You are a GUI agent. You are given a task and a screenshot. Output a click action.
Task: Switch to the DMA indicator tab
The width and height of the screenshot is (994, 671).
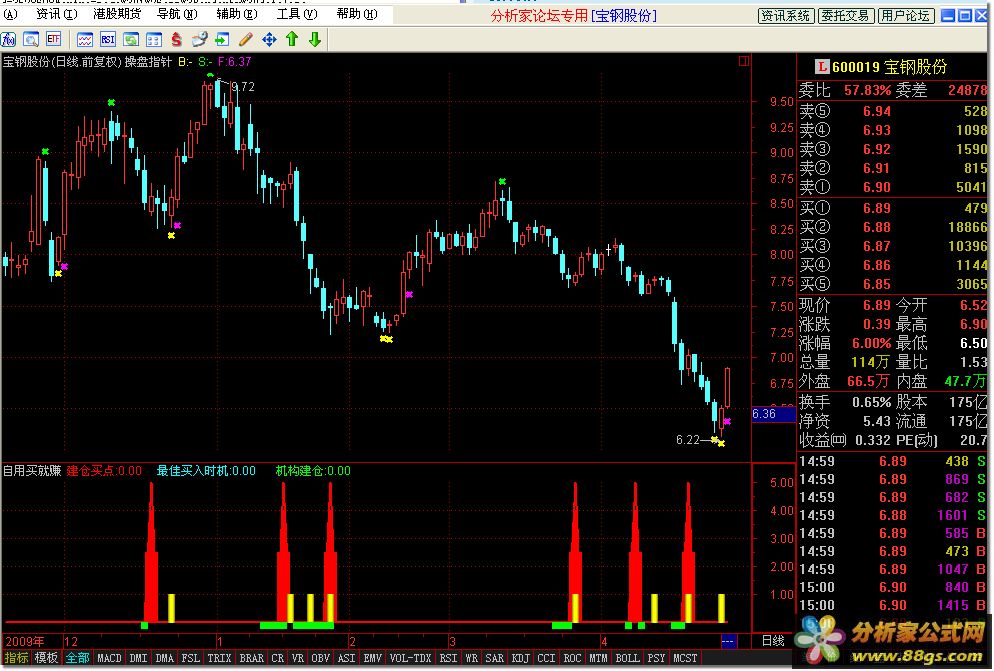click(x=165, y=658)
